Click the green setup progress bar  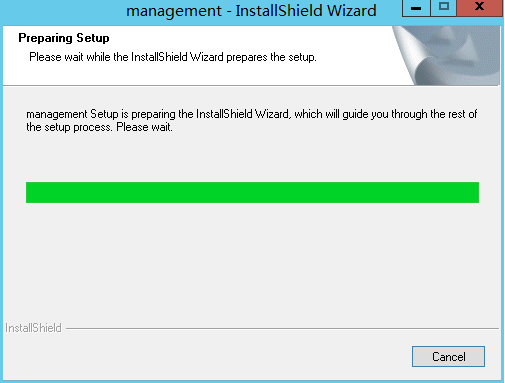[x=252, y=192]
